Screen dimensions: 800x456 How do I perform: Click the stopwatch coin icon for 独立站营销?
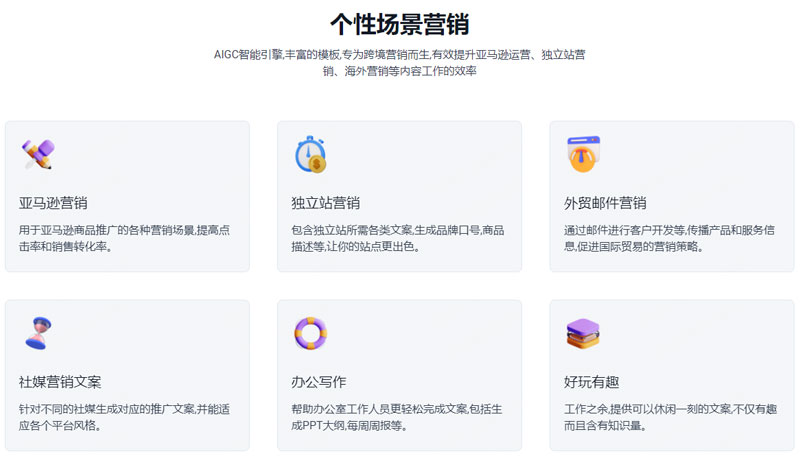tap(310, 154)
